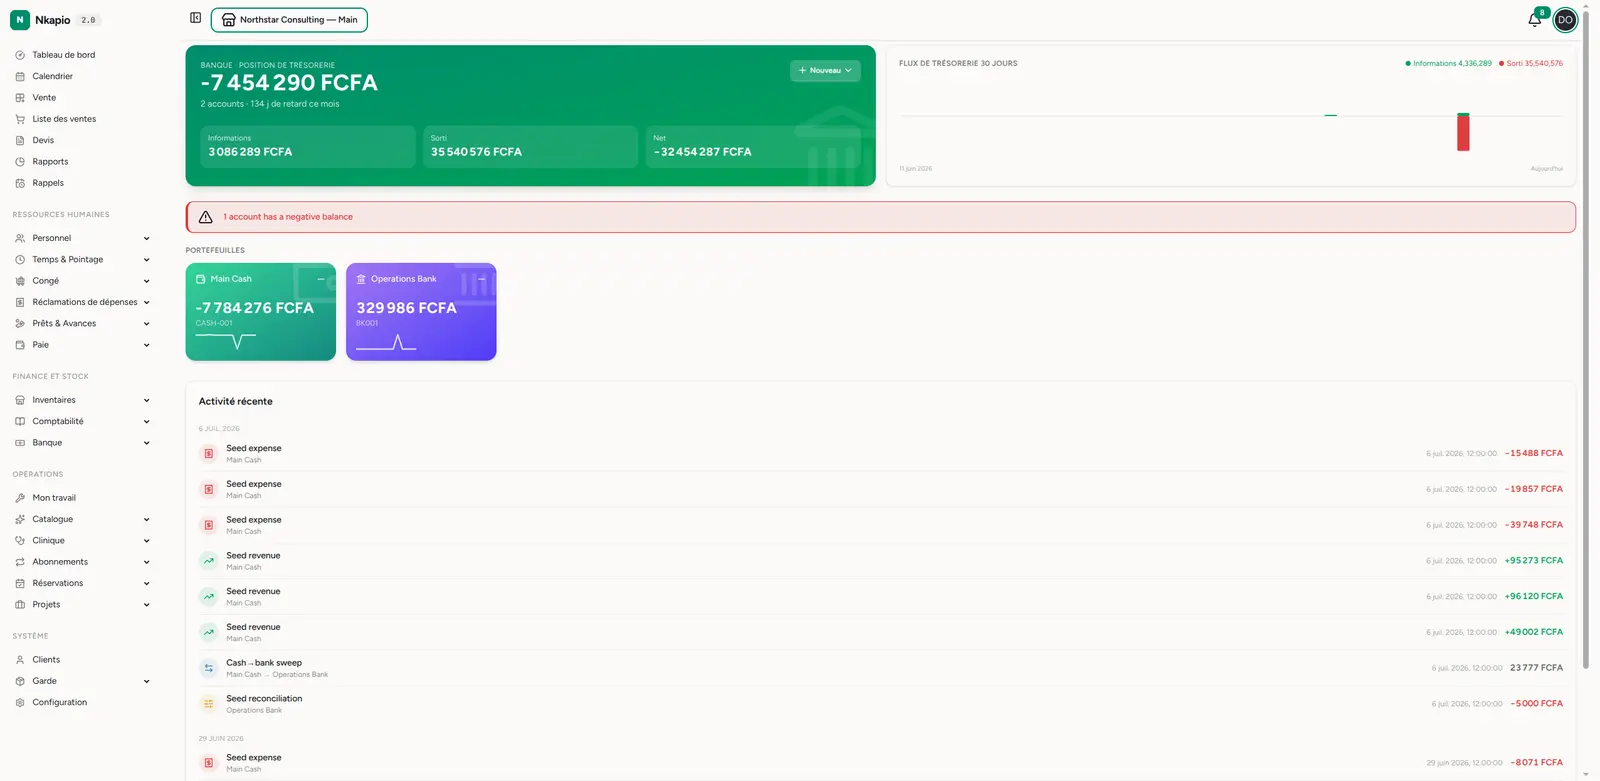1600x781 pixels.
Task: Expand Réclamations de dépenses chevron
Action: click(147, 302)
